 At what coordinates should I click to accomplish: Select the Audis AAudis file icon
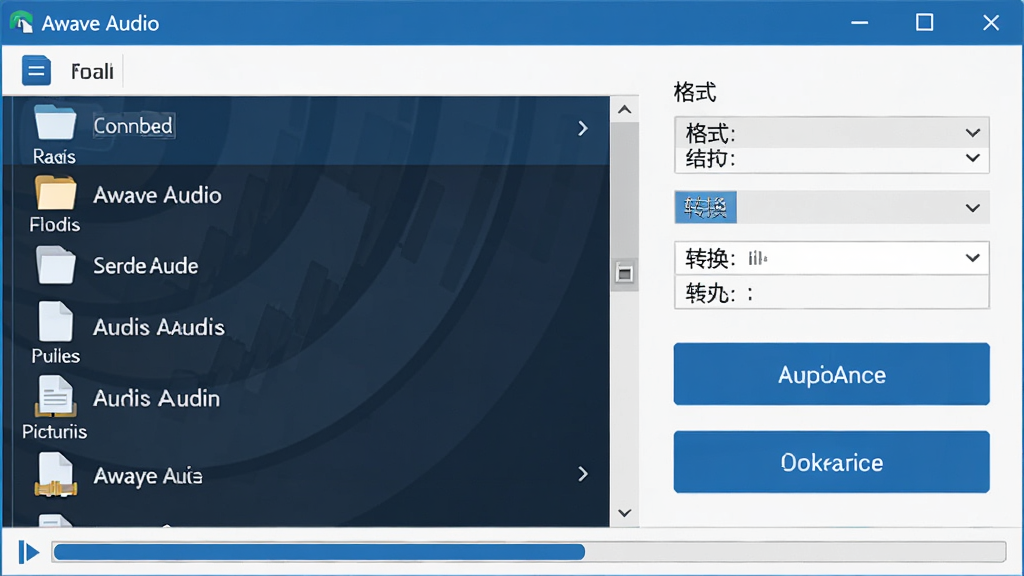tap(55, 321)
